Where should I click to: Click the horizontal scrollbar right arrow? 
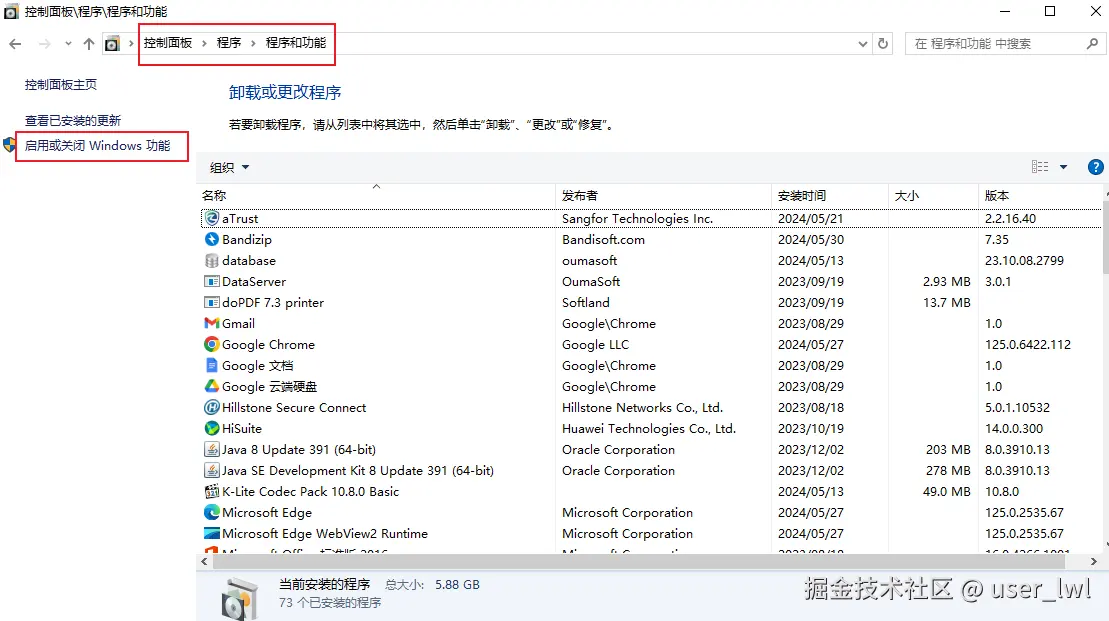point(1093,562)
